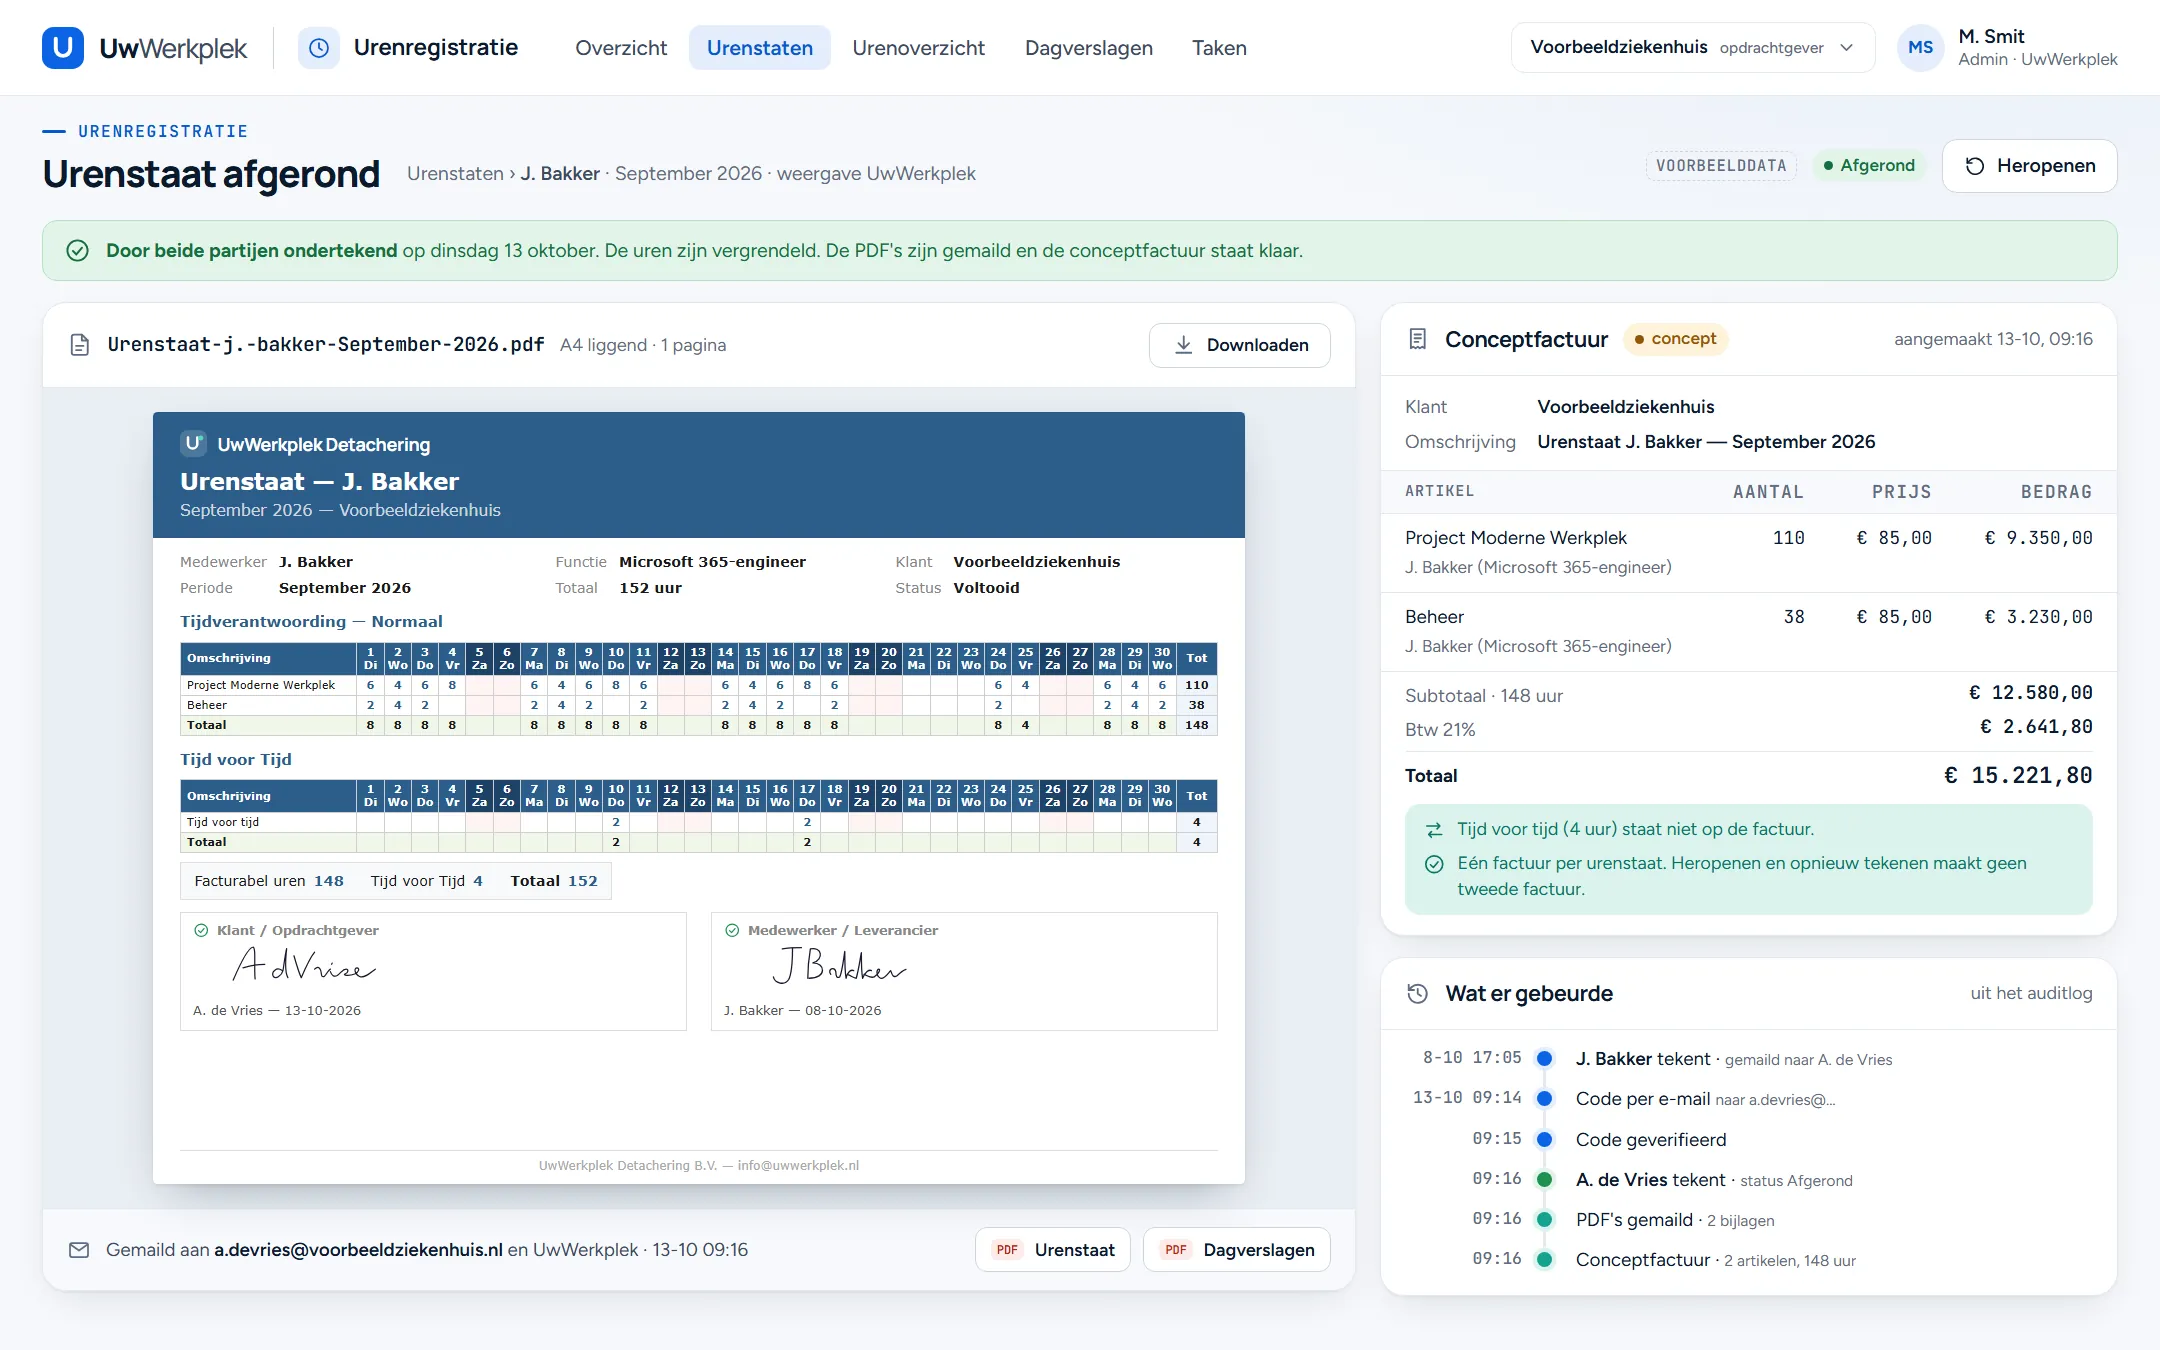The height and width of the screenshot is (1350, 2160).
Task: Select the Urenstaten tab
Action: tap(760, 48)
